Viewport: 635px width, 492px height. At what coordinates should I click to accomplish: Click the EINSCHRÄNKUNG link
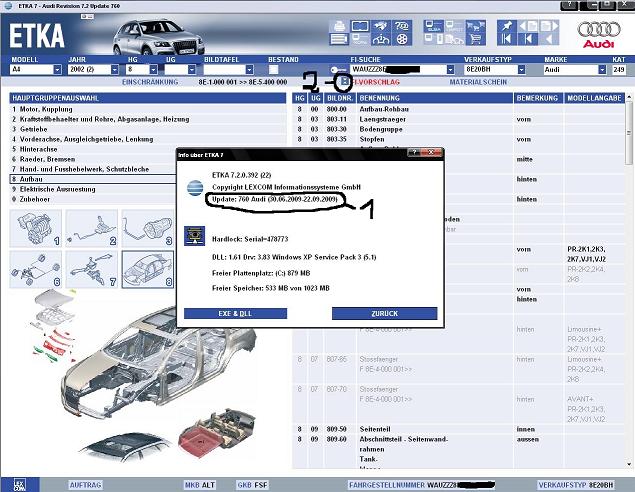150,82
